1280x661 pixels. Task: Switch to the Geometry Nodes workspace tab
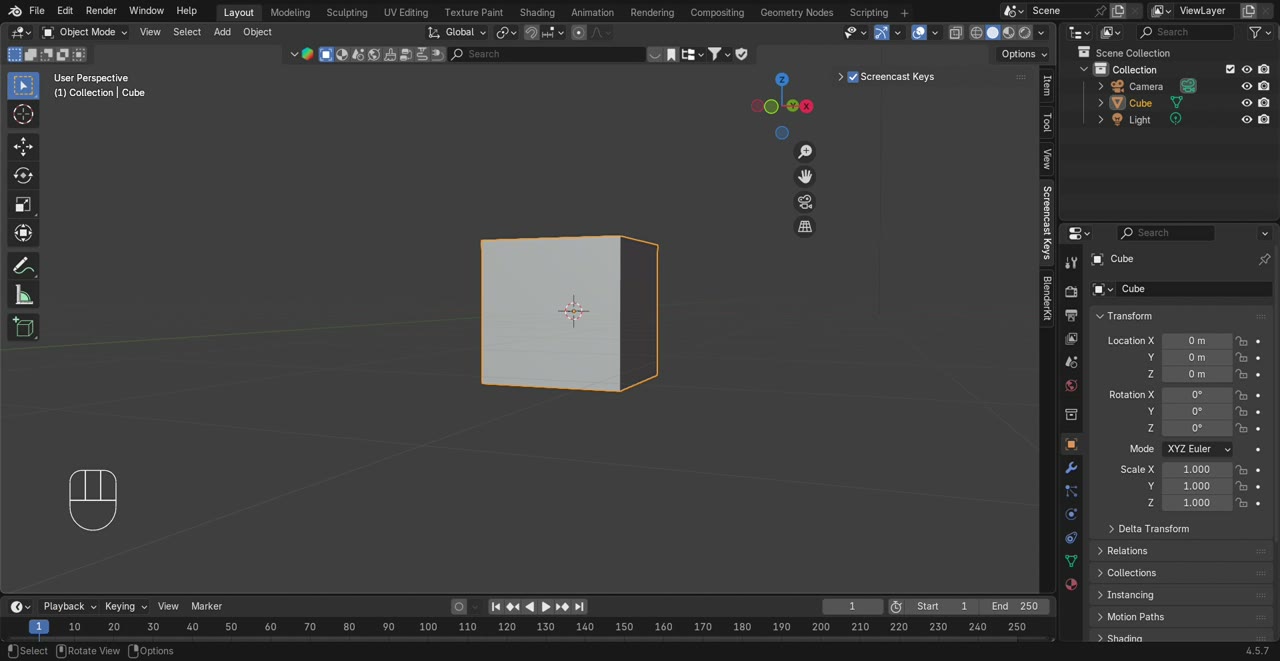(796, 12)
